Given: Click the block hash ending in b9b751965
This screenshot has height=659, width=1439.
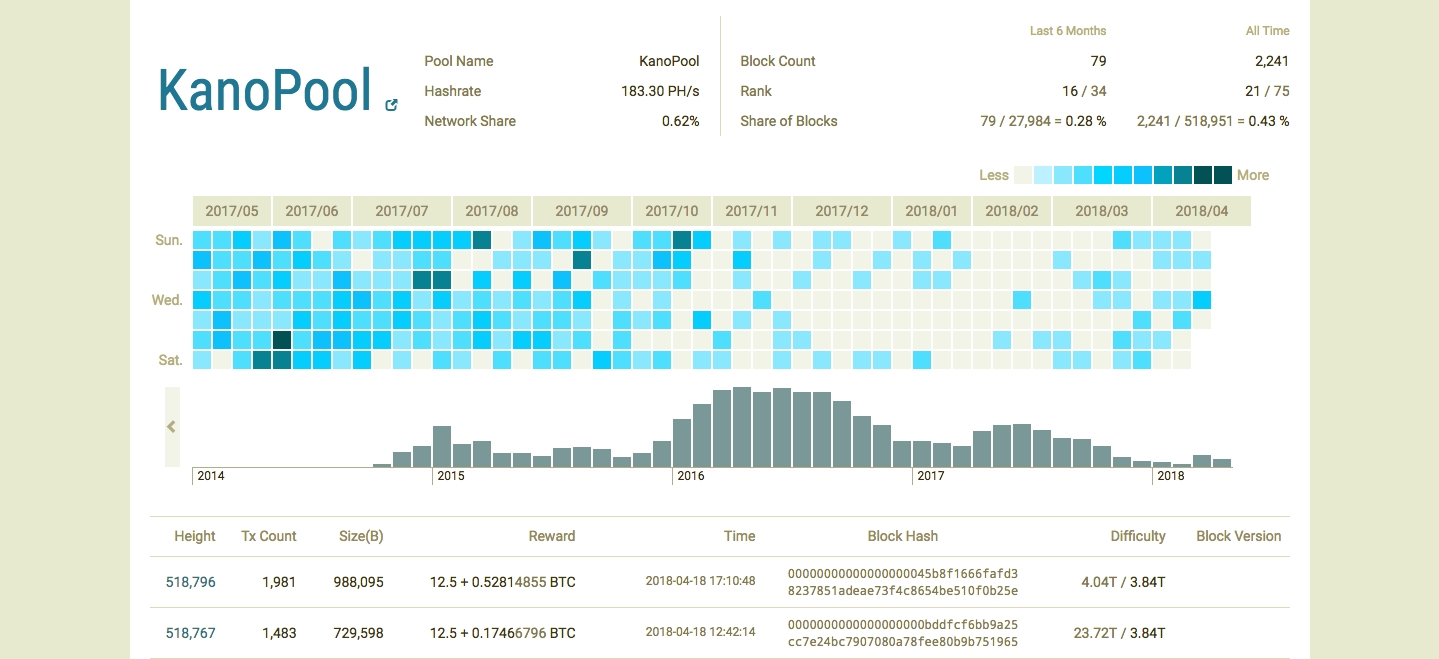Looking at the screenshot, I should [903, 633].
